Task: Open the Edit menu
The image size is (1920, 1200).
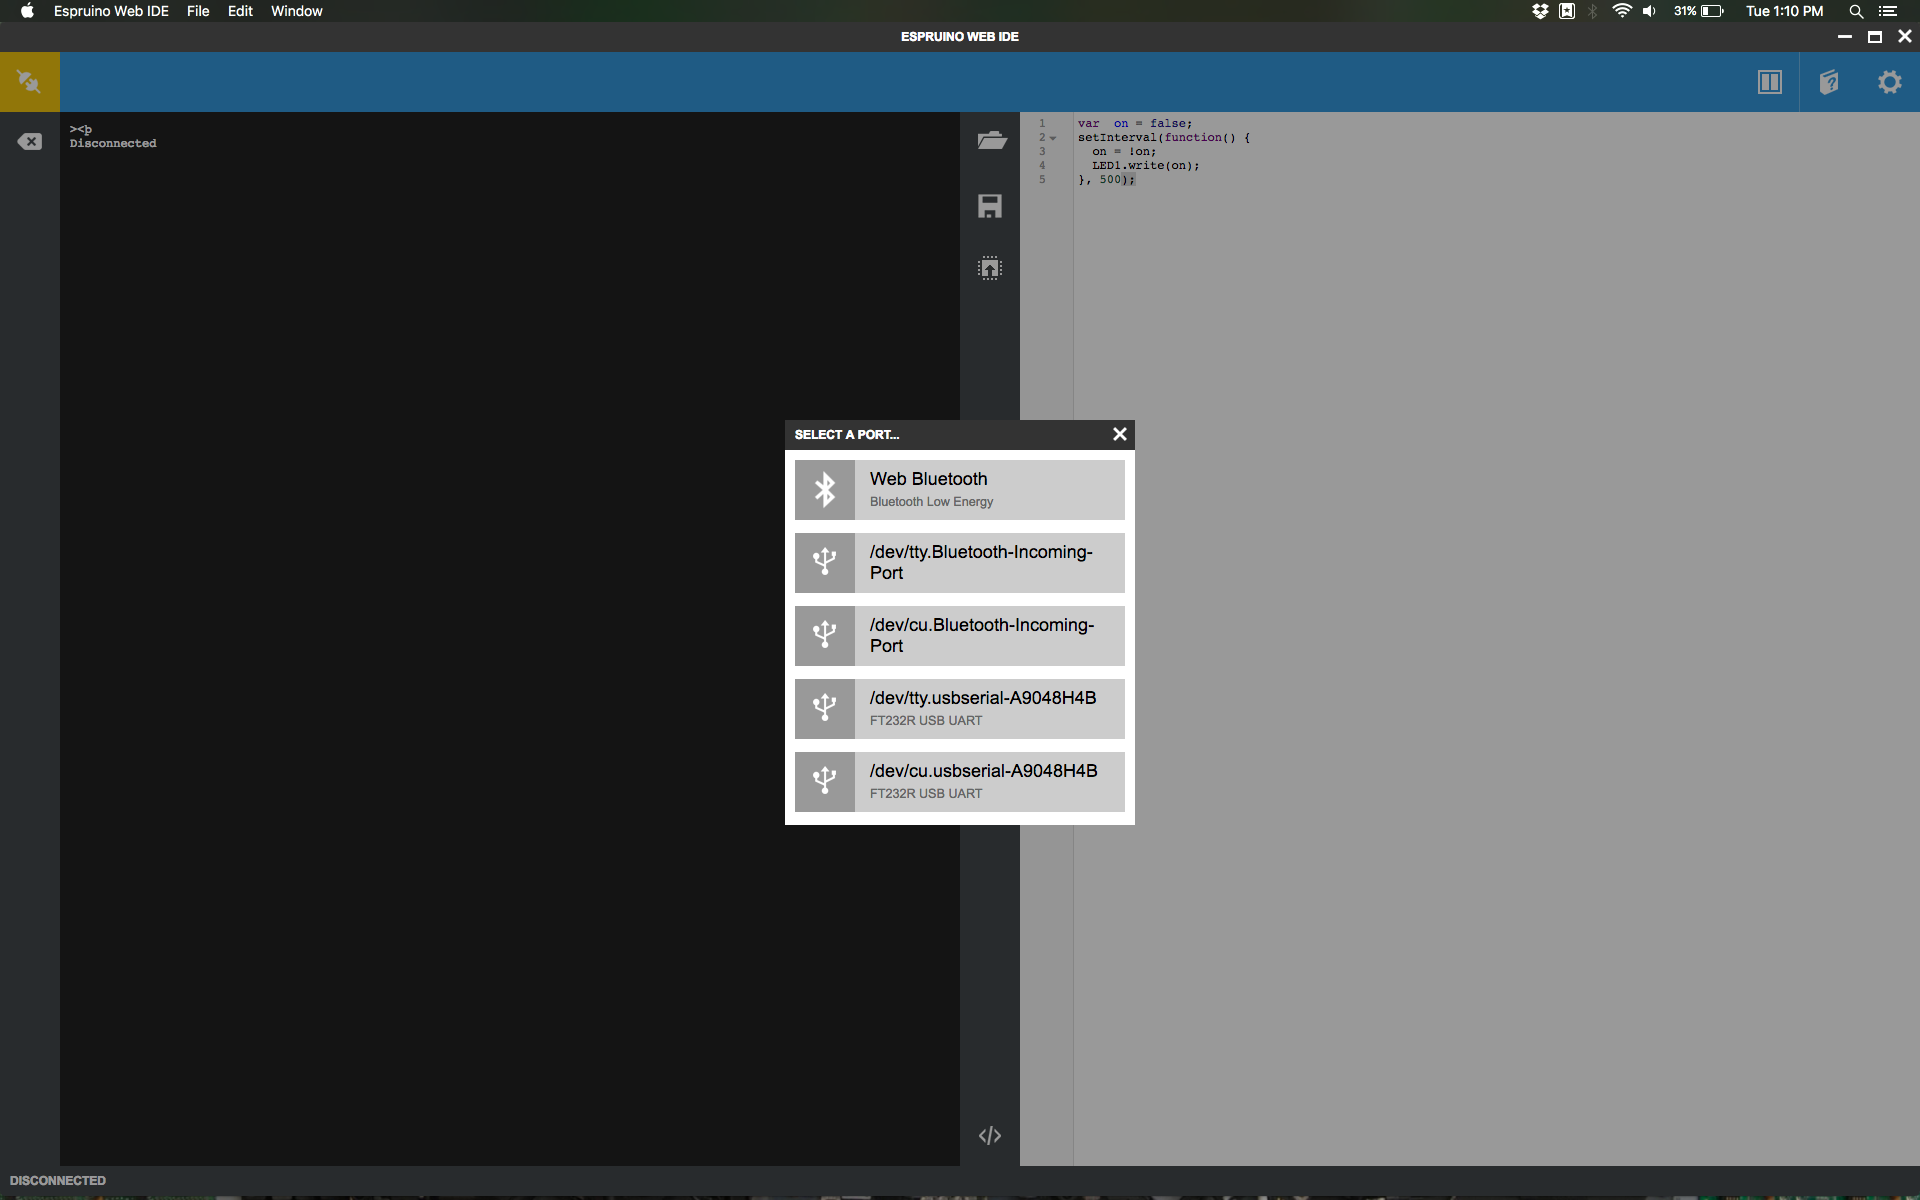Action: [x=240, y=11]
